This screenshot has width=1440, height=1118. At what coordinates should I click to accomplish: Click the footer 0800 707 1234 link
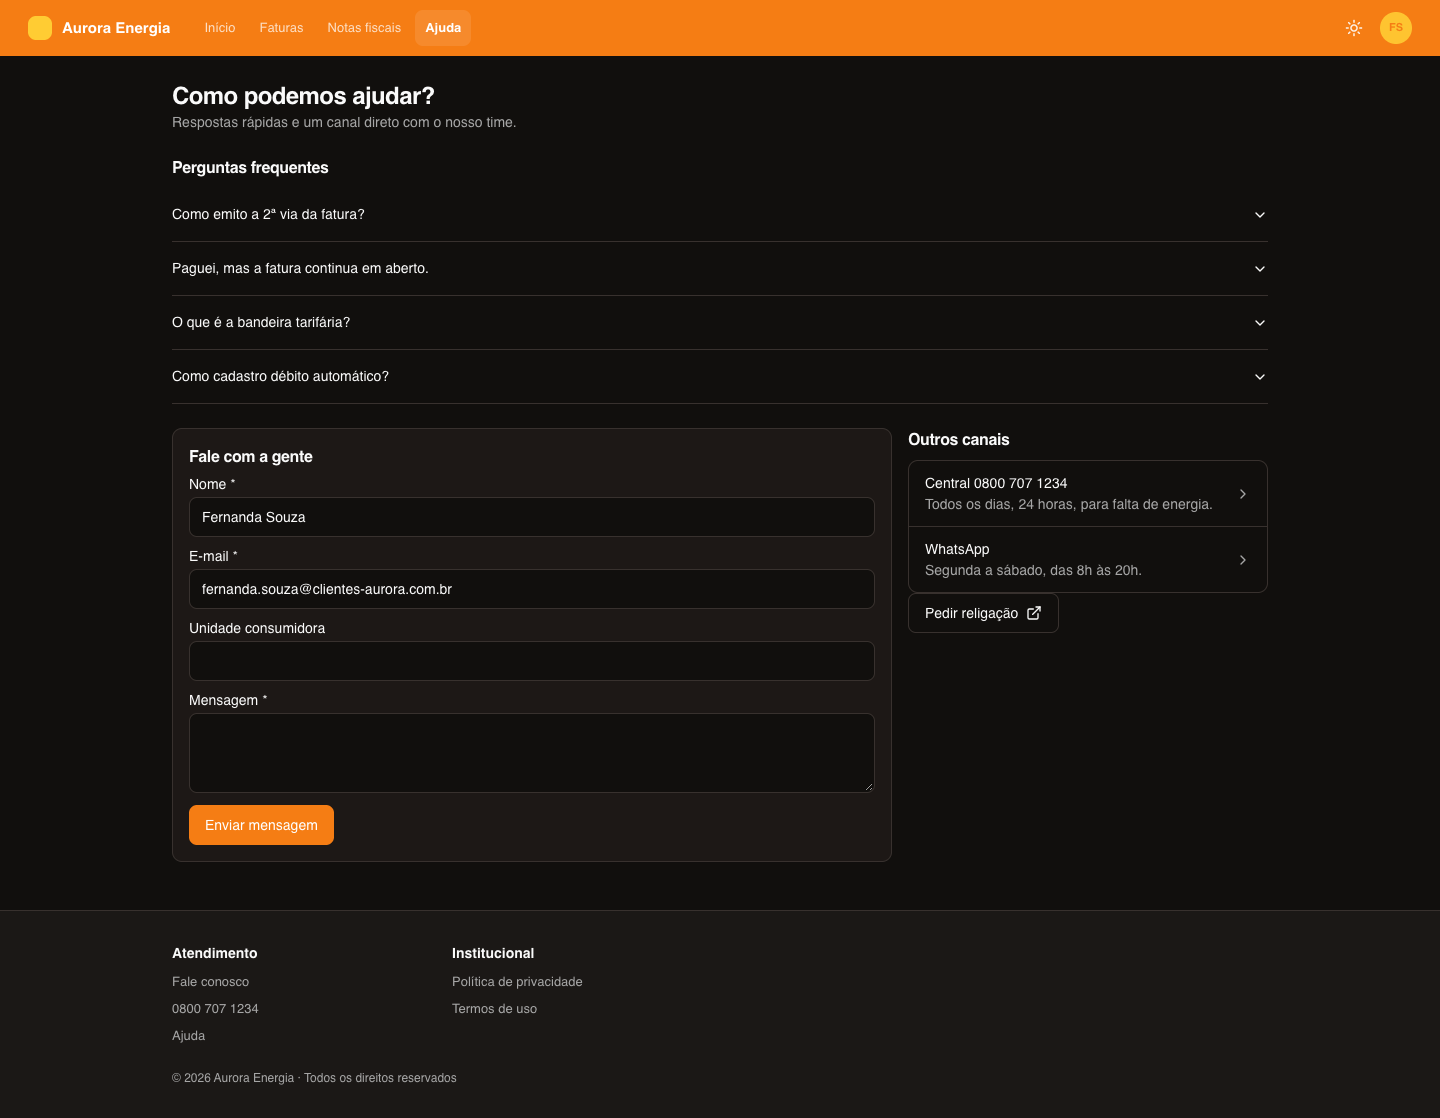pos(215,1009)
